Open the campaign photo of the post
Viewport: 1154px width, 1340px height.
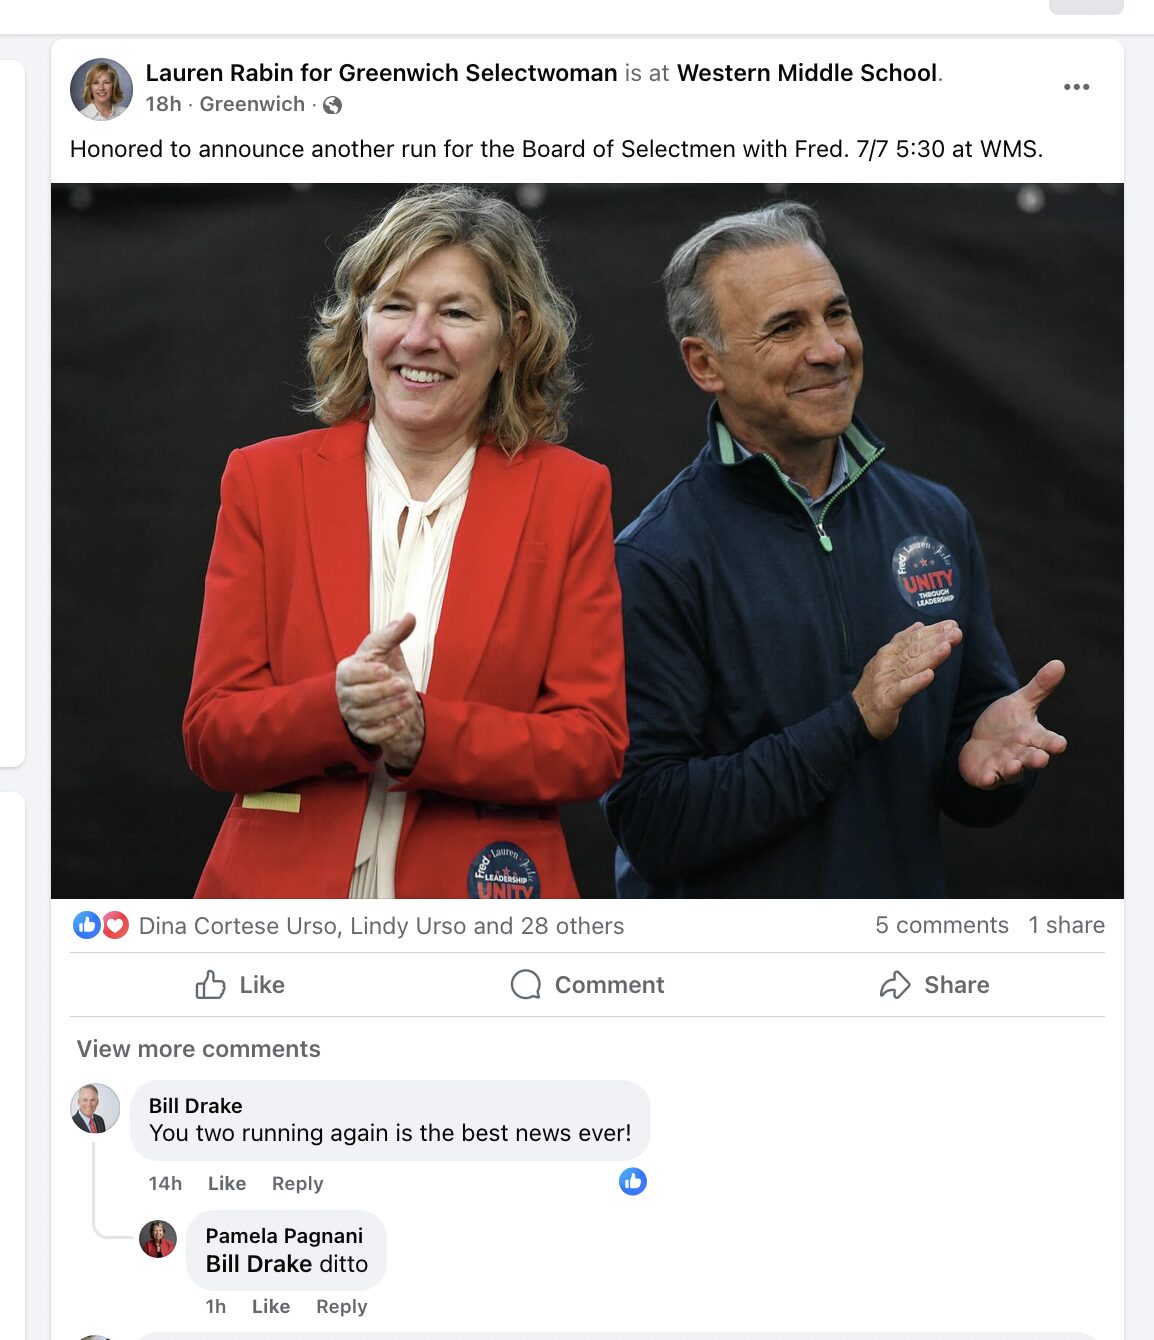587,540
